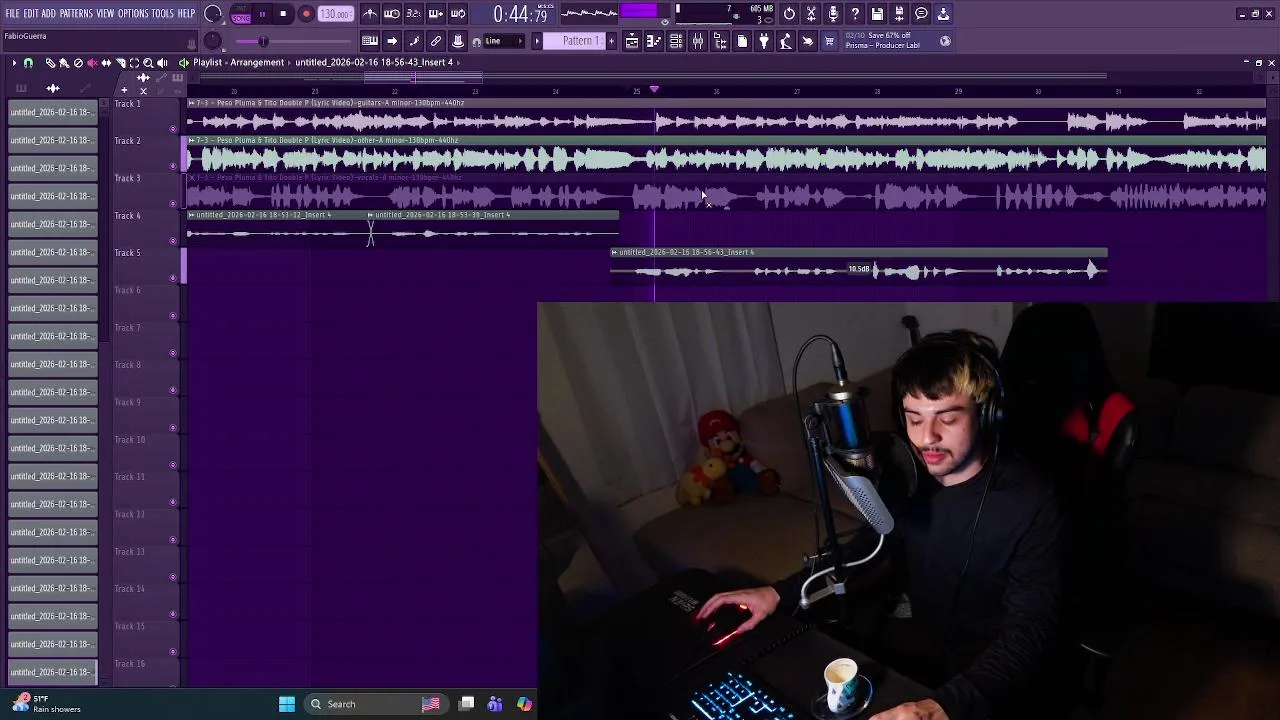Click the Stop playback button

click(283, 14)
